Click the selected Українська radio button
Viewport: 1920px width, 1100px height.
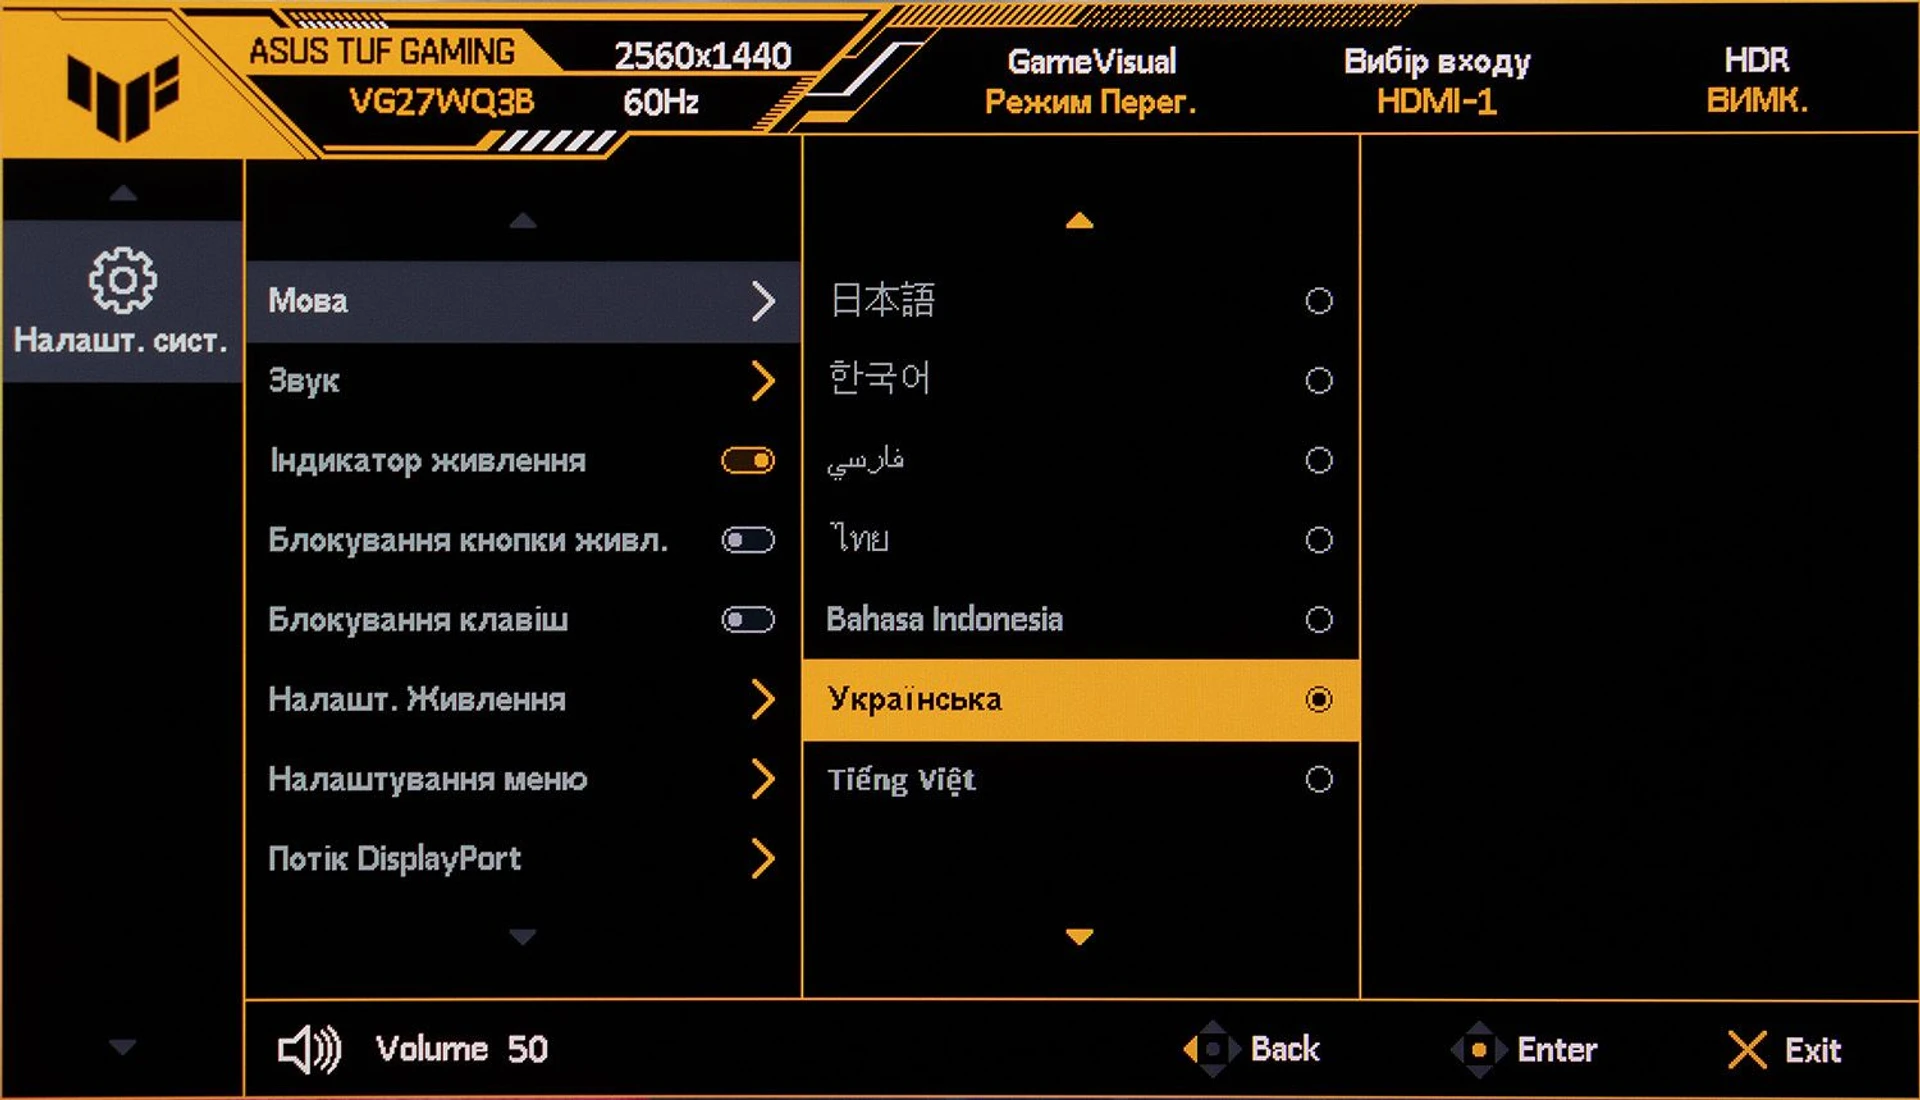[x=1319, y=699]
